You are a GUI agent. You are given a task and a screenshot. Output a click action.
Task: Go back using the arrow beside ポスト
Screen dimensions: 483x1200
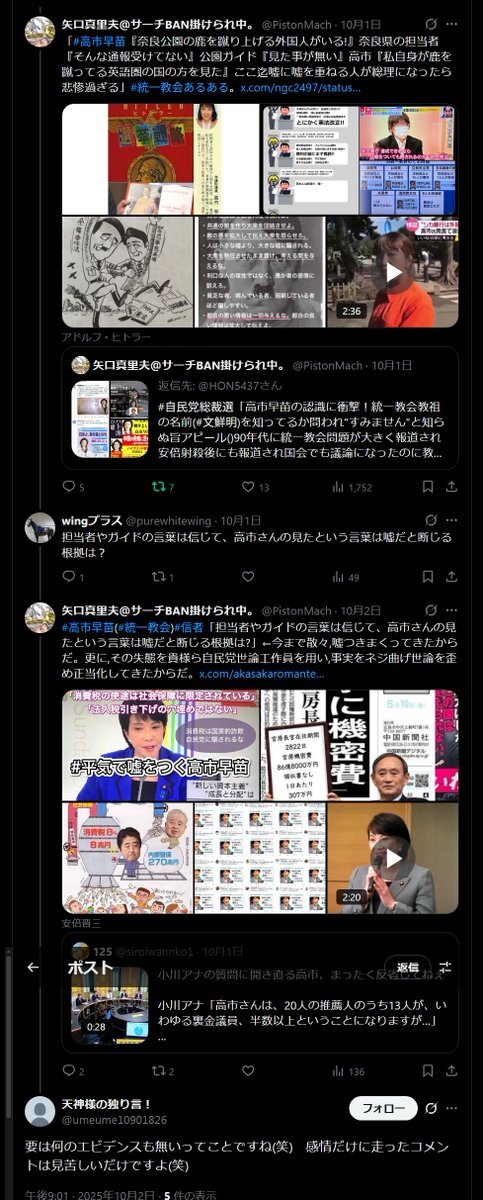pyautogui.click(x=32, y=967)
